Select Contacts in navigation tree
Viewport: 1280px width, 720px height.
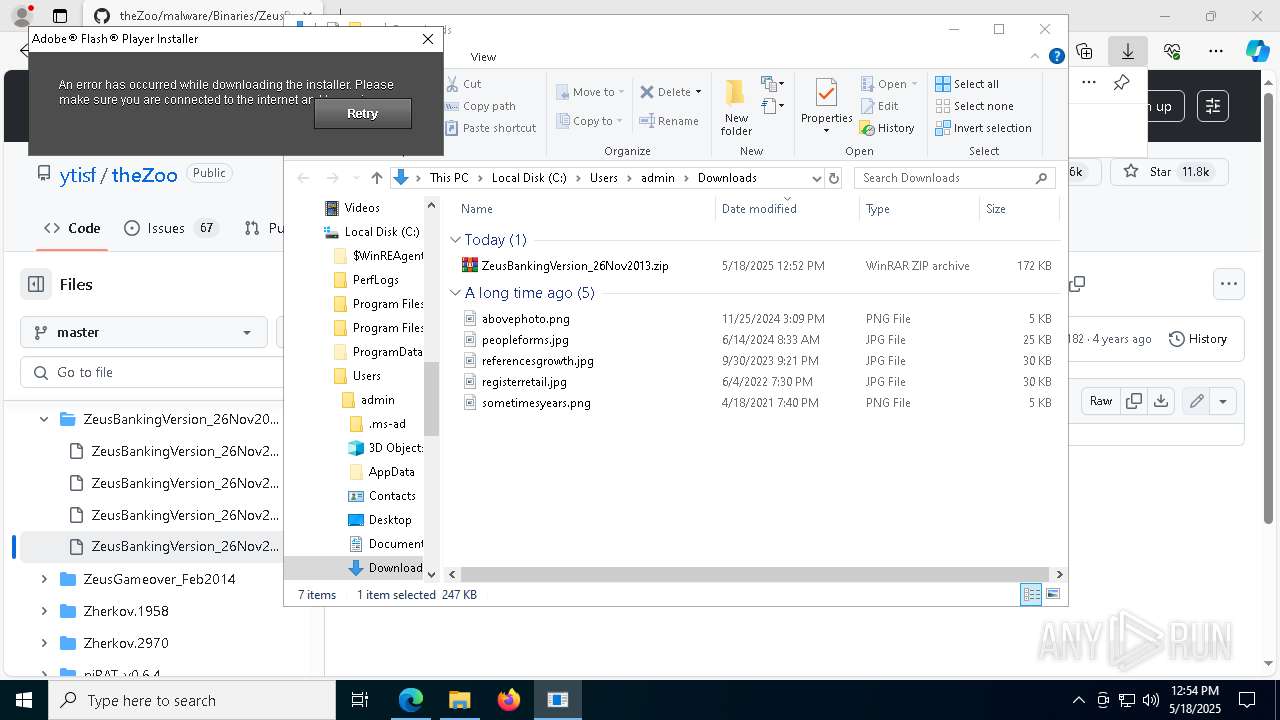click(x=391, y=496)
